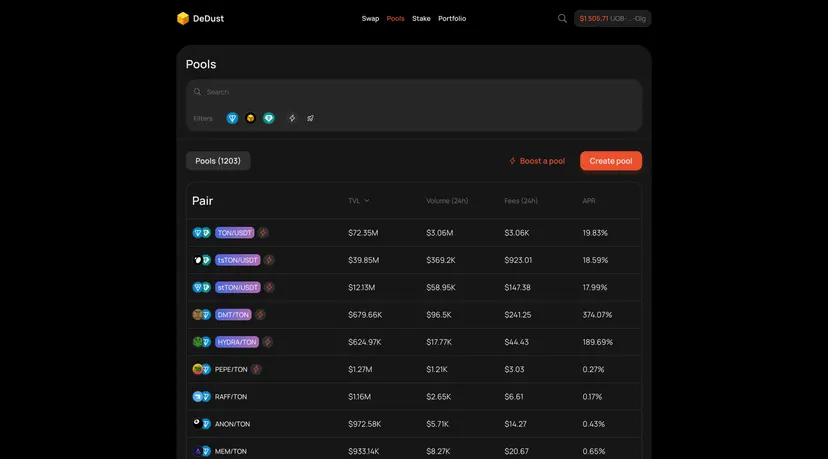The height and width of the screenshot is (459, 828).
Task: Click the ANON/TON token pair icons
Action: click(x=202, y=424)
